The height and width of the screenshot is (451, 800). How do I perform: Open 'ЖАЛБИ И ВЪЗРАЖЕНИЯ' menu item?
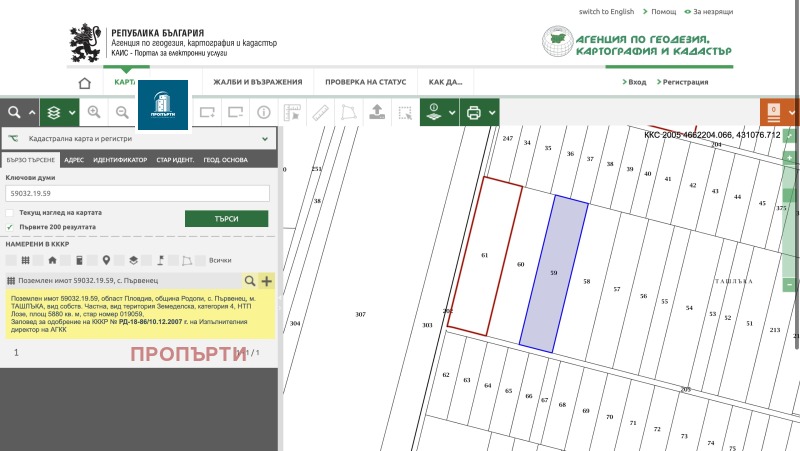point(257,82)
